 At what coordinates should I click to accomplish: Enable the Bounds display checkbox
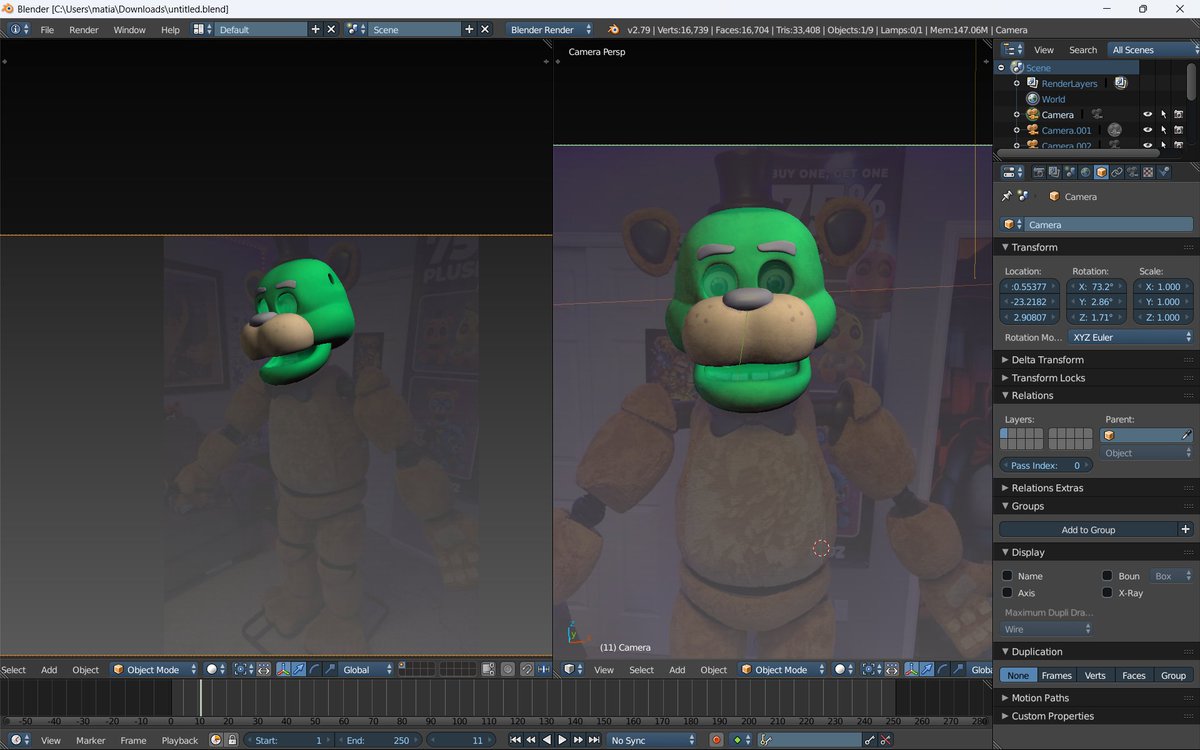tap(1107, 576)
